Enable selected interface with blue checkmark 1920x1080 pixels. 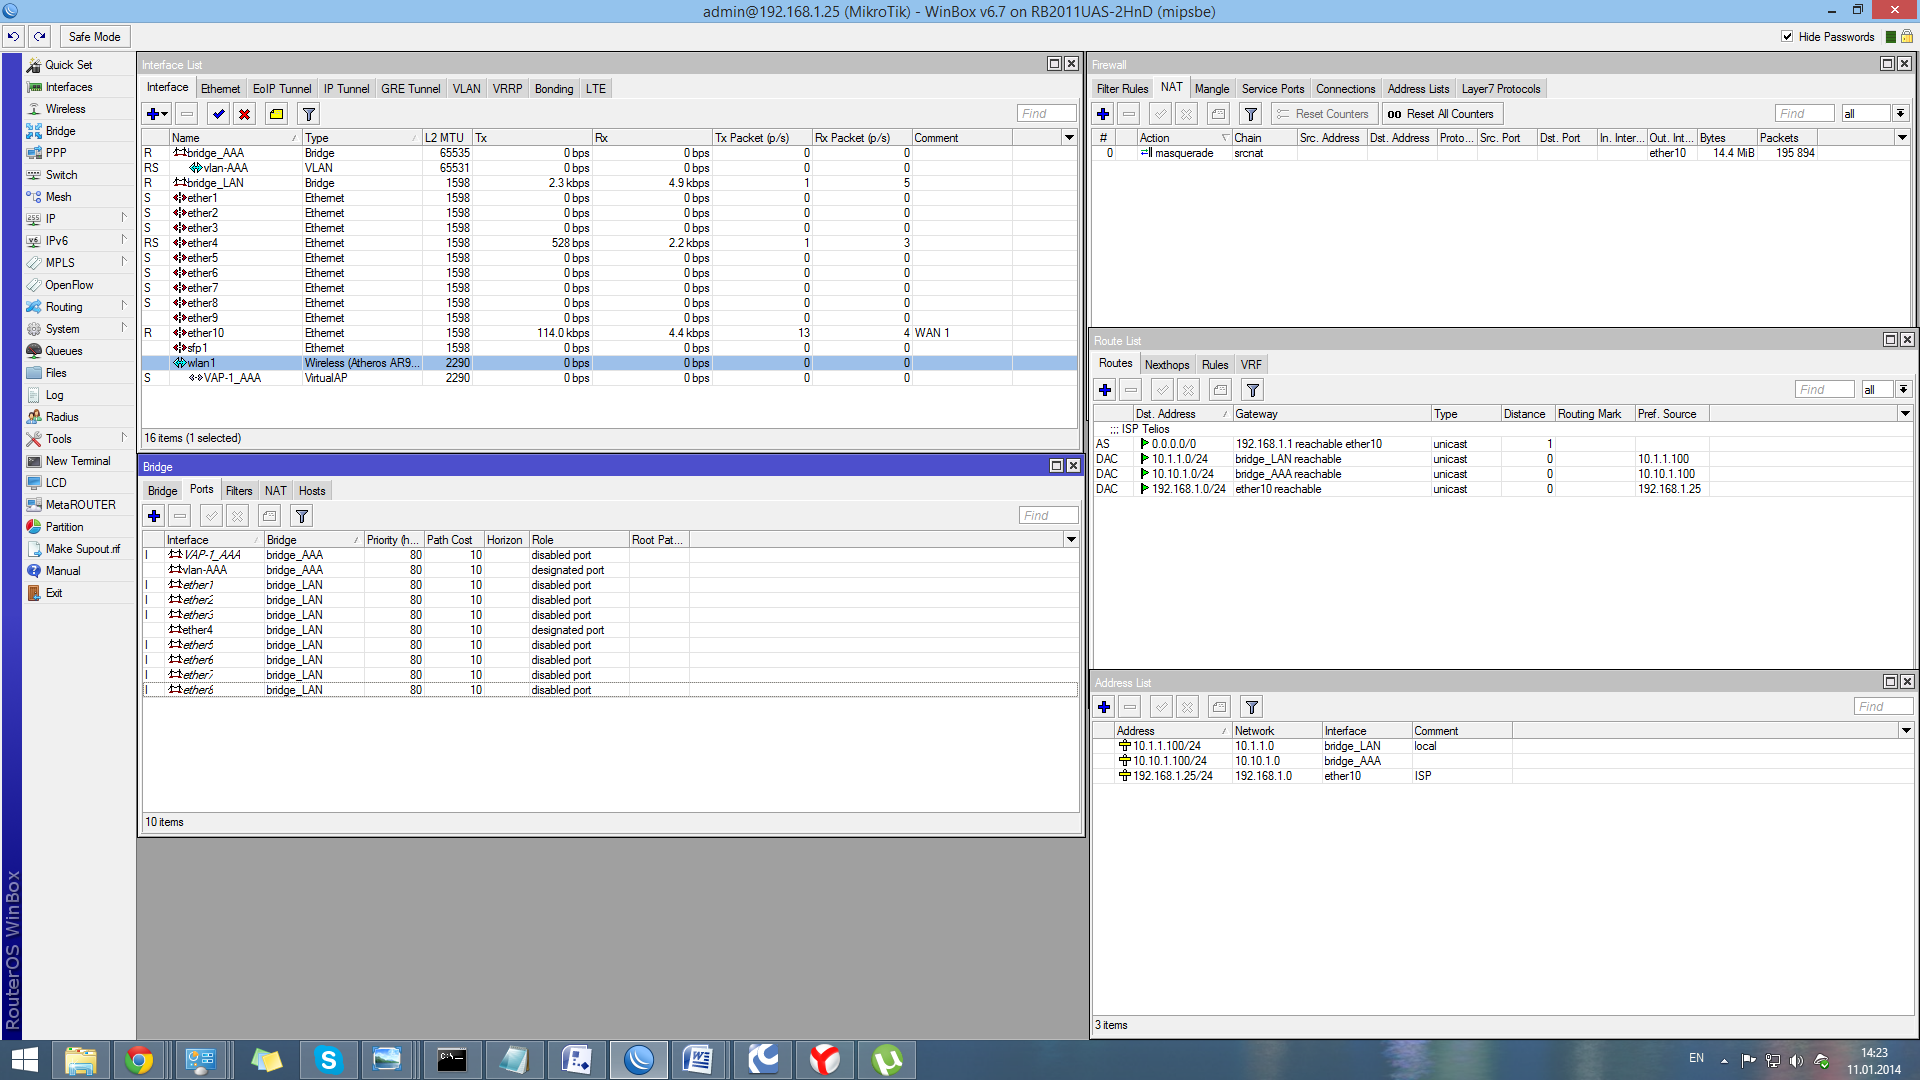click(x=218, y=114)
